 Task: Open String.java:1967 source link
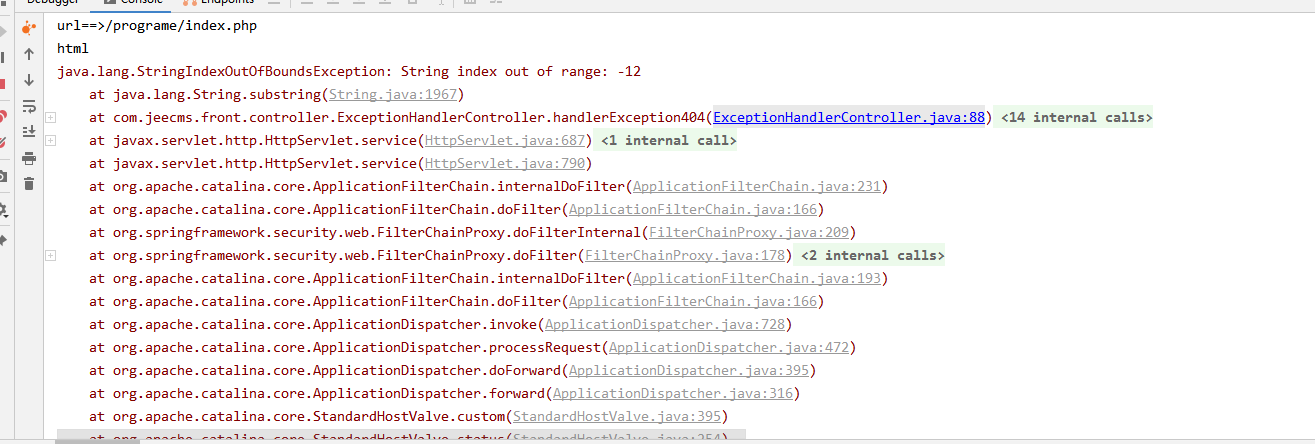[393, 95]
